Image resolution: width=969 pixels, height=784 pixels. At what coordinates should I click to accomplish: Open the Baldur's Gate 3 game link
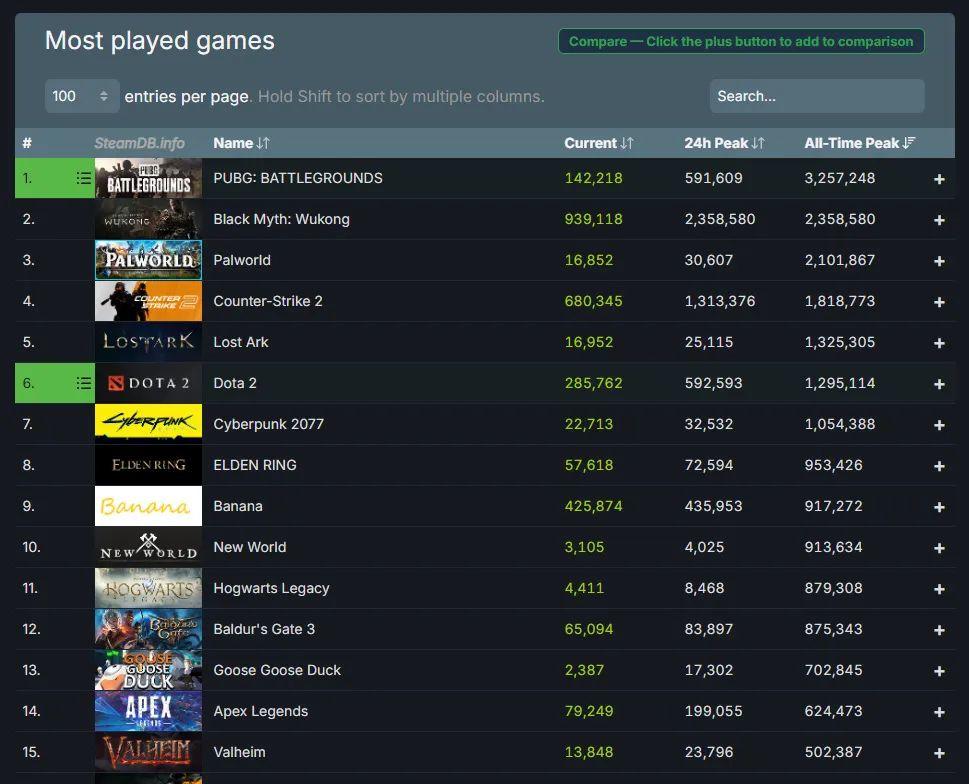tap(264, 629)
